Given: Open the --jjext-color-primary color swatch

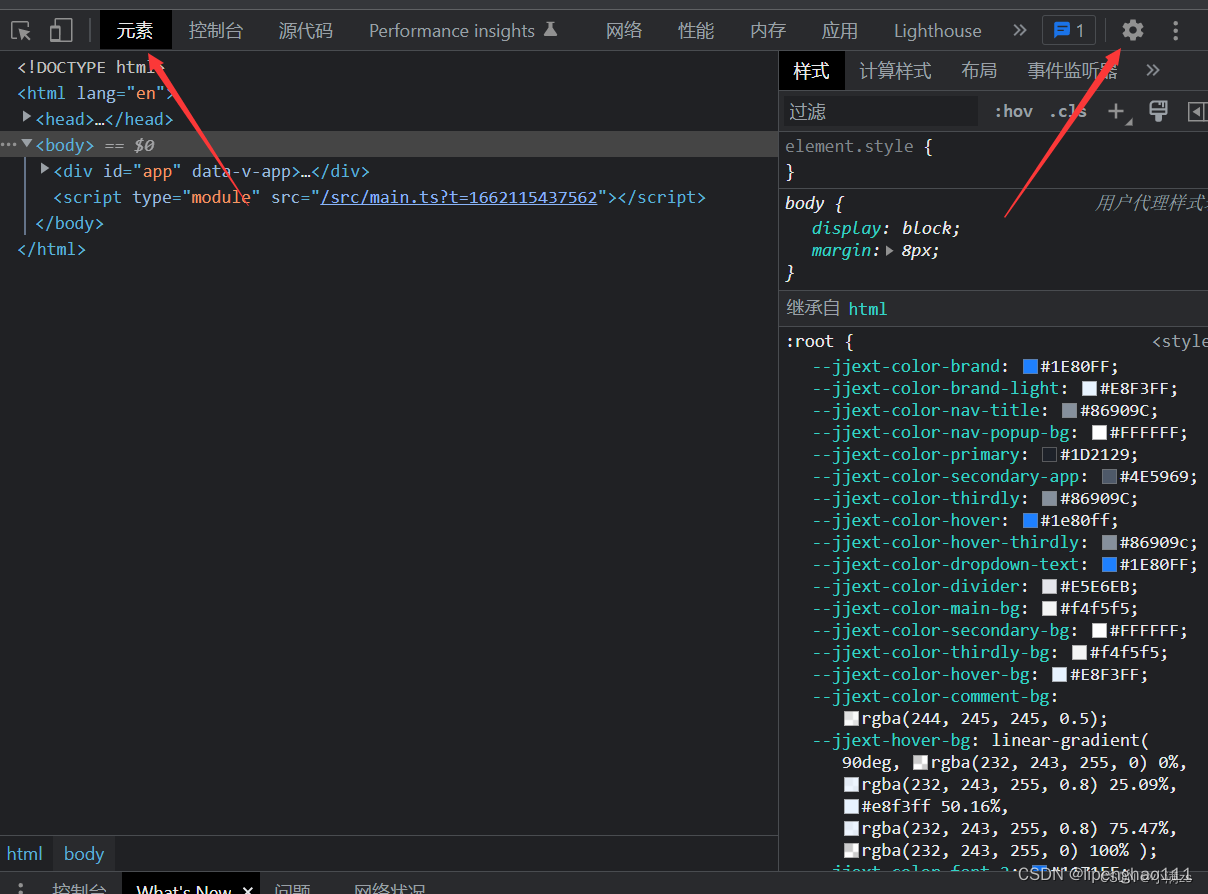Looking at the screenshot, I should (1049, 454).
